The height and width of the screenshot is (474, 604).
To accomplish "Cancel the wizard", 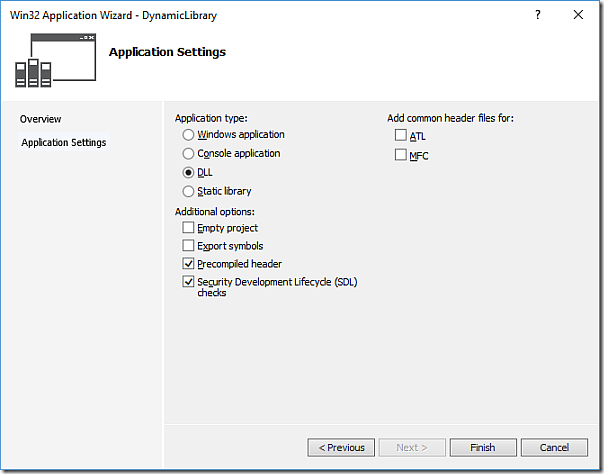I will click(554, 448).
